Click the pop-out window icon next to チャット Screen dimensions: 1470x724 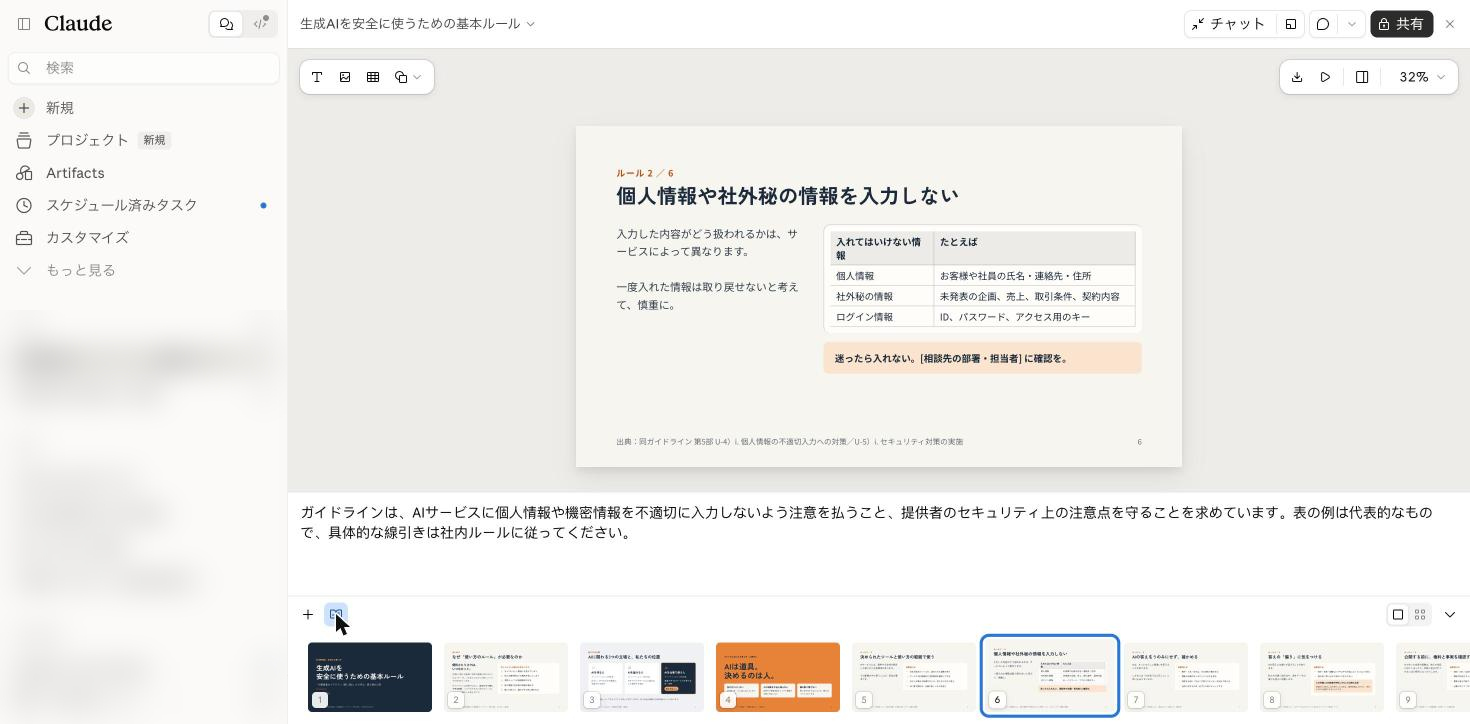(x=1291, y=23)
